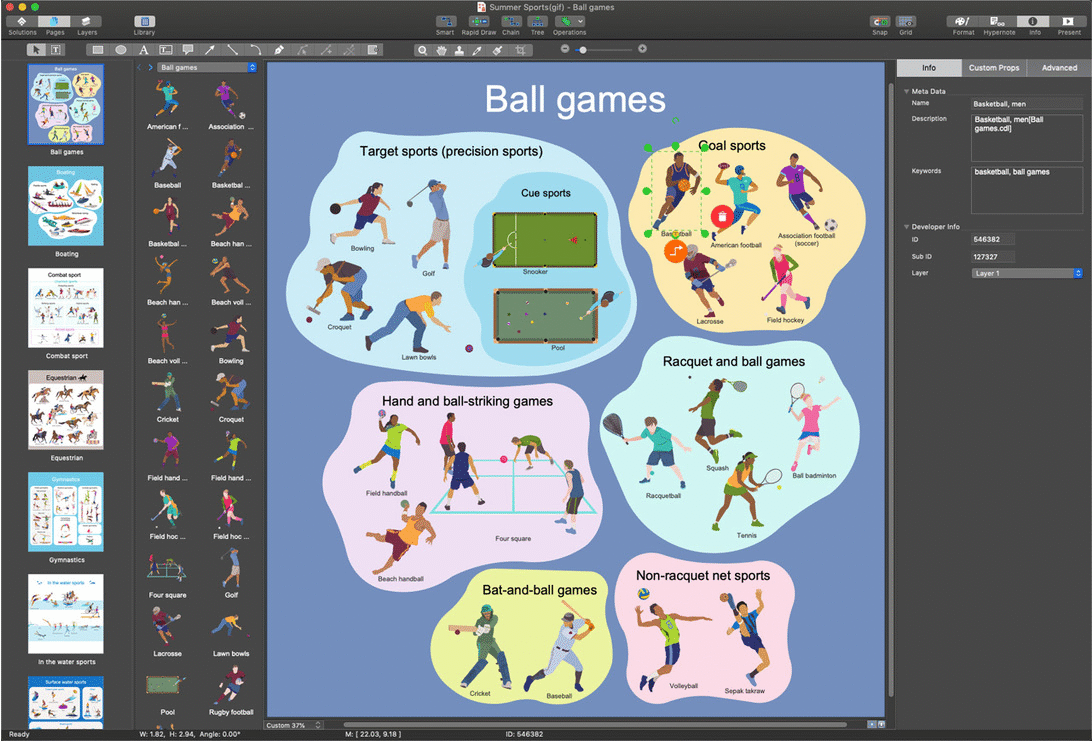Open the Custom 37% zoom dropdown

click(293, 725)
